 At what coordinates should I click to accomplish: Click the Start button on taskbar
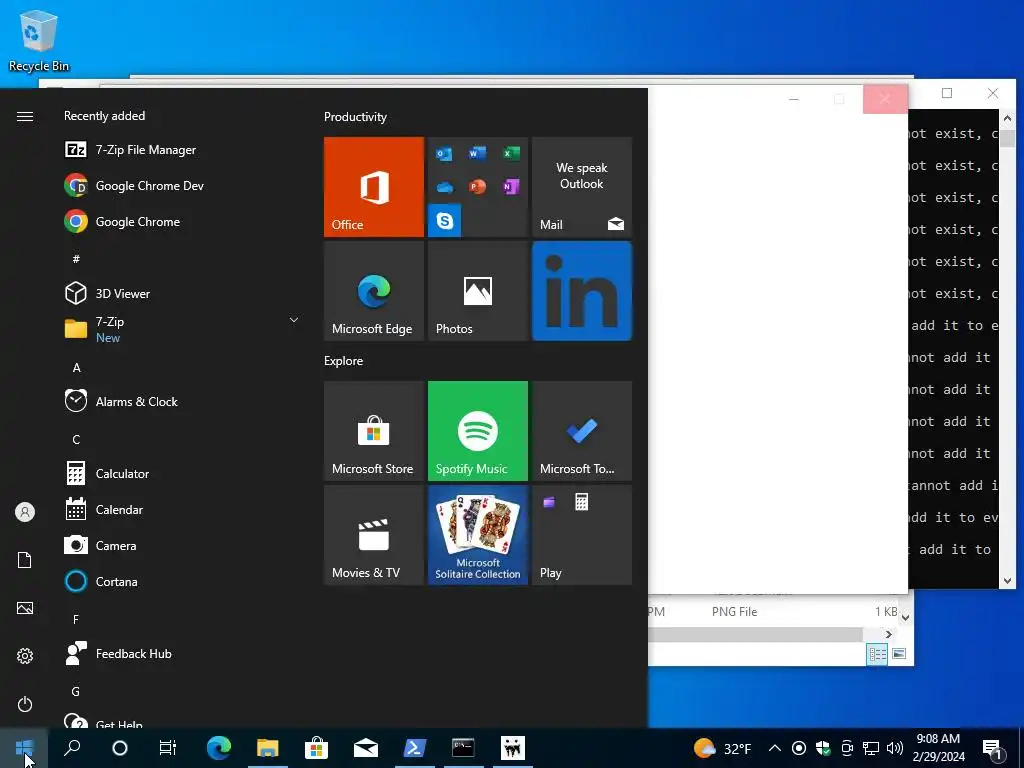pos(24,748)
